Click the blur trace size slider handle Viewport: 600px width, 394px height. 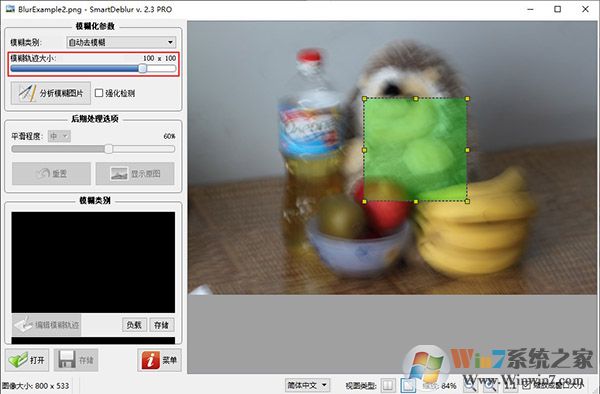point(142,68)
